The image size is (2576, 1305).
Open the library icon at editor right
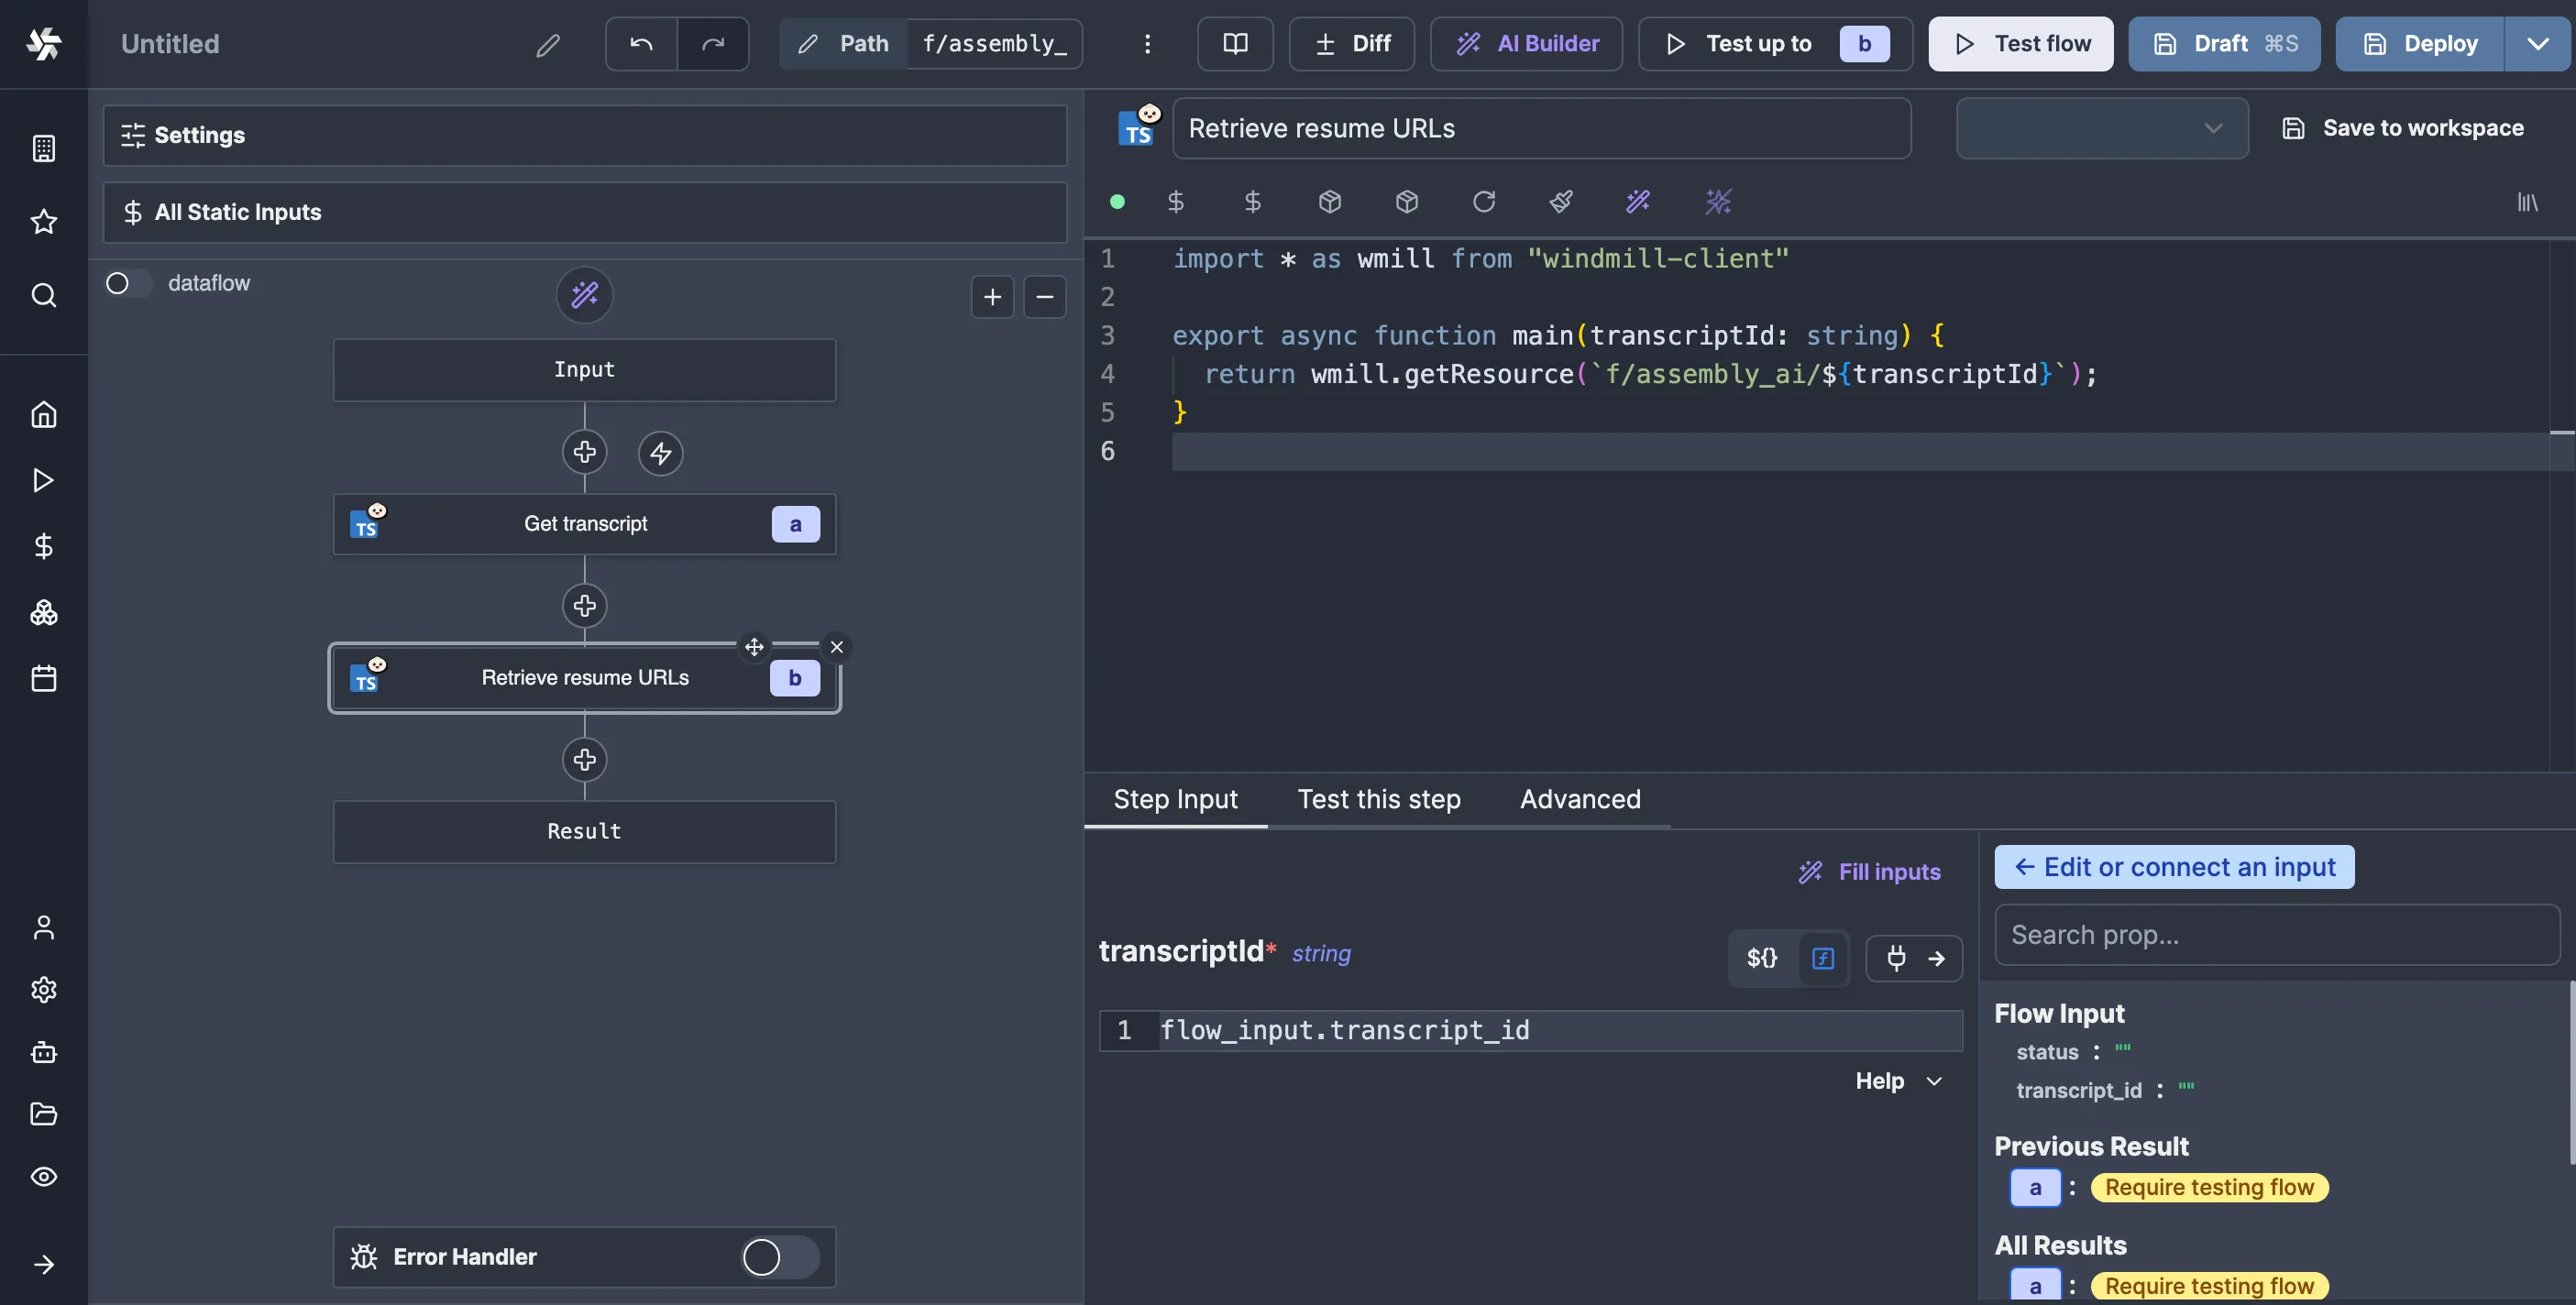(2527, 203)
